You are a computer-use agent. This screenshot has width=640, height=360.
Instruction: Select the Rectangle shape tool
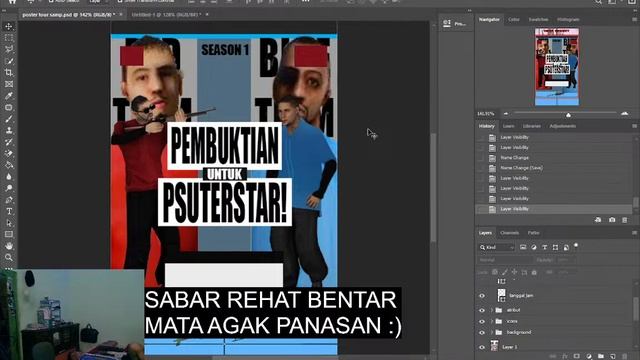(x=9, y=234)
